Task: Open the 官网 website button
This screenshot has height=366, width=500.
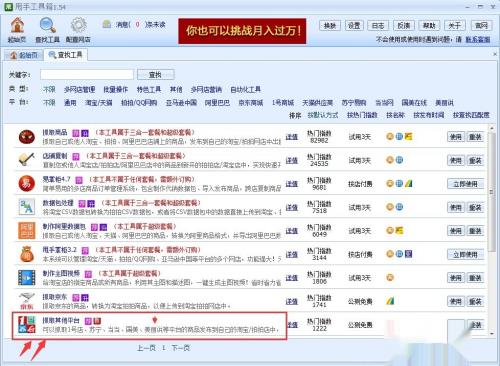Action: 481,26
